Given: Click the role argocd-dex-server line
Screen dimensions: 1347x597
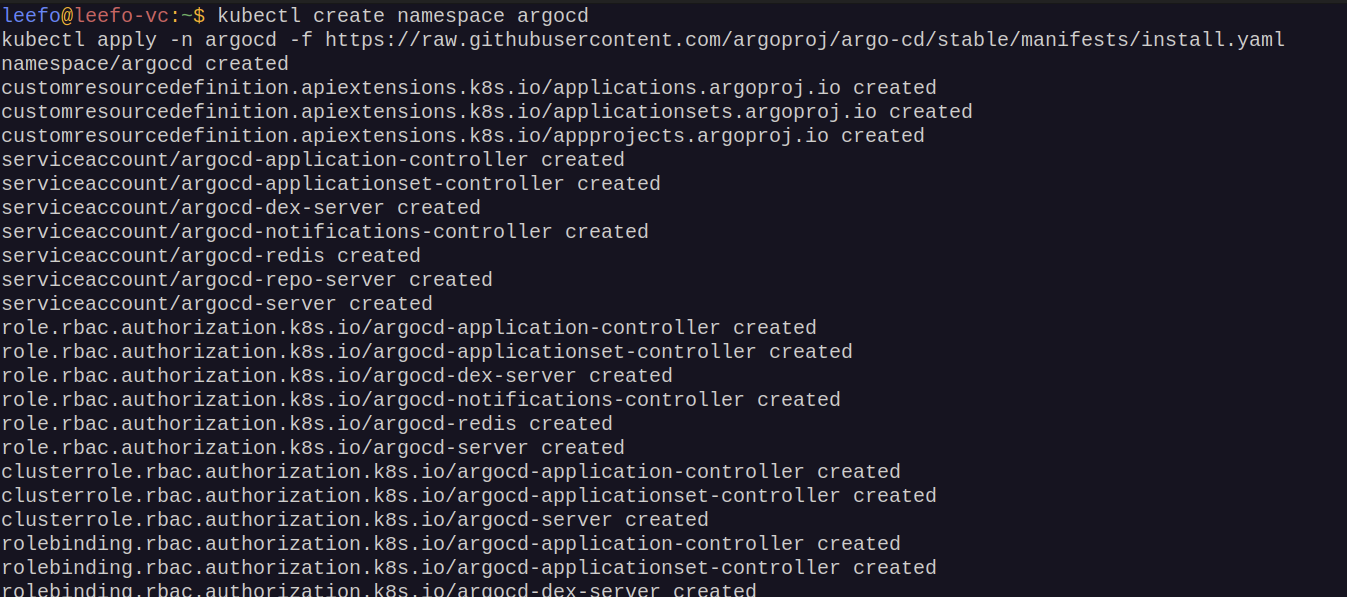Looking at the screenshot, I should 337,376.
